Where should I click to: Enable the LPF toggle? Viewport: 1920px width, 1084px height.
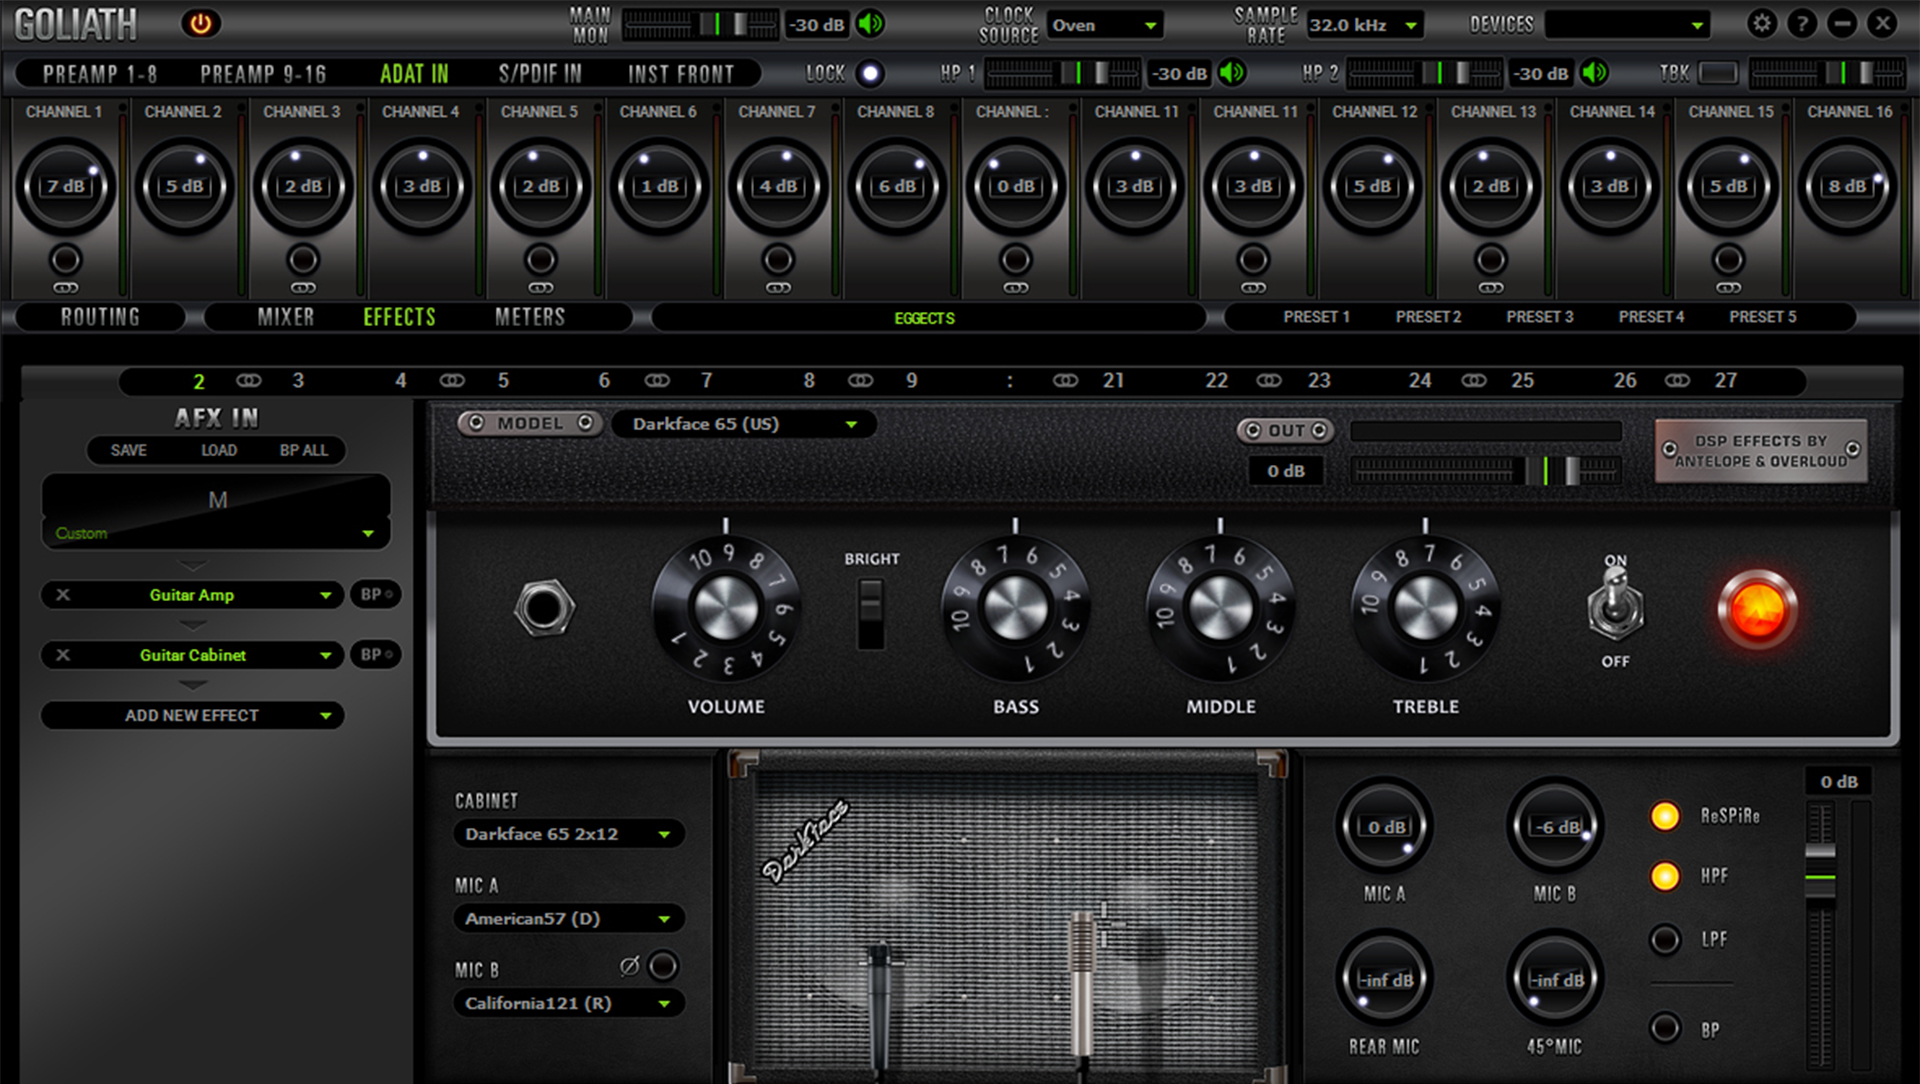(x=1664, y=940)
